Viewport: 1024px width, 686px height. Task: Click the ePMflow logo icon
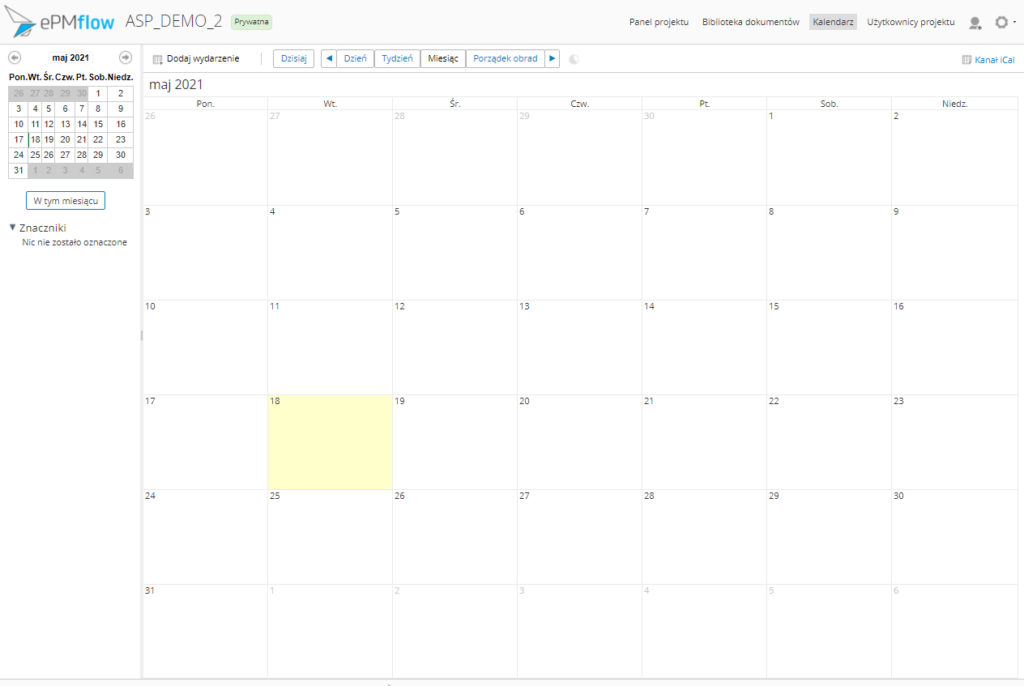click(x=22, y=22)
